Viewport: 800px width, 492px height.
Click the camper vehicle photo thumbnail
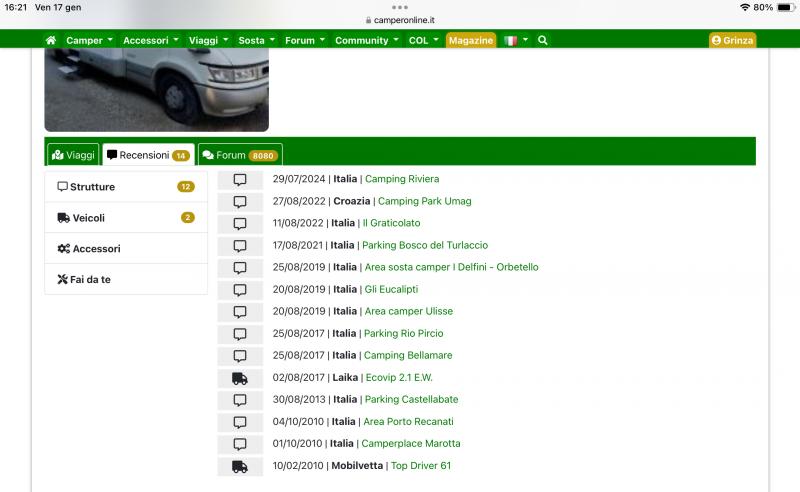(x=157, y=90)
